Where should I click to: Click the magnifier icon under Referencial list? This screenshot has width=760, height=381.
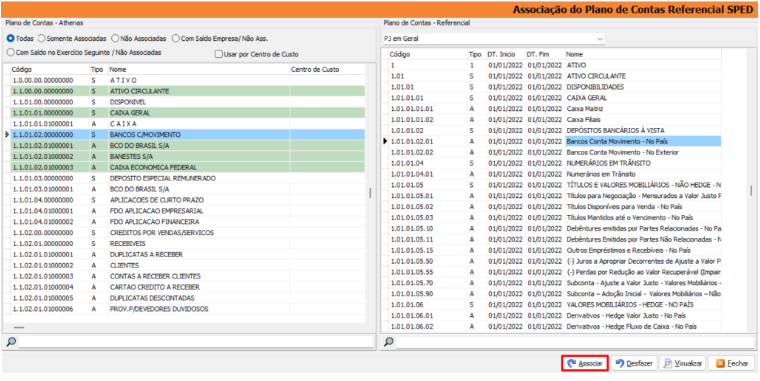389,342
